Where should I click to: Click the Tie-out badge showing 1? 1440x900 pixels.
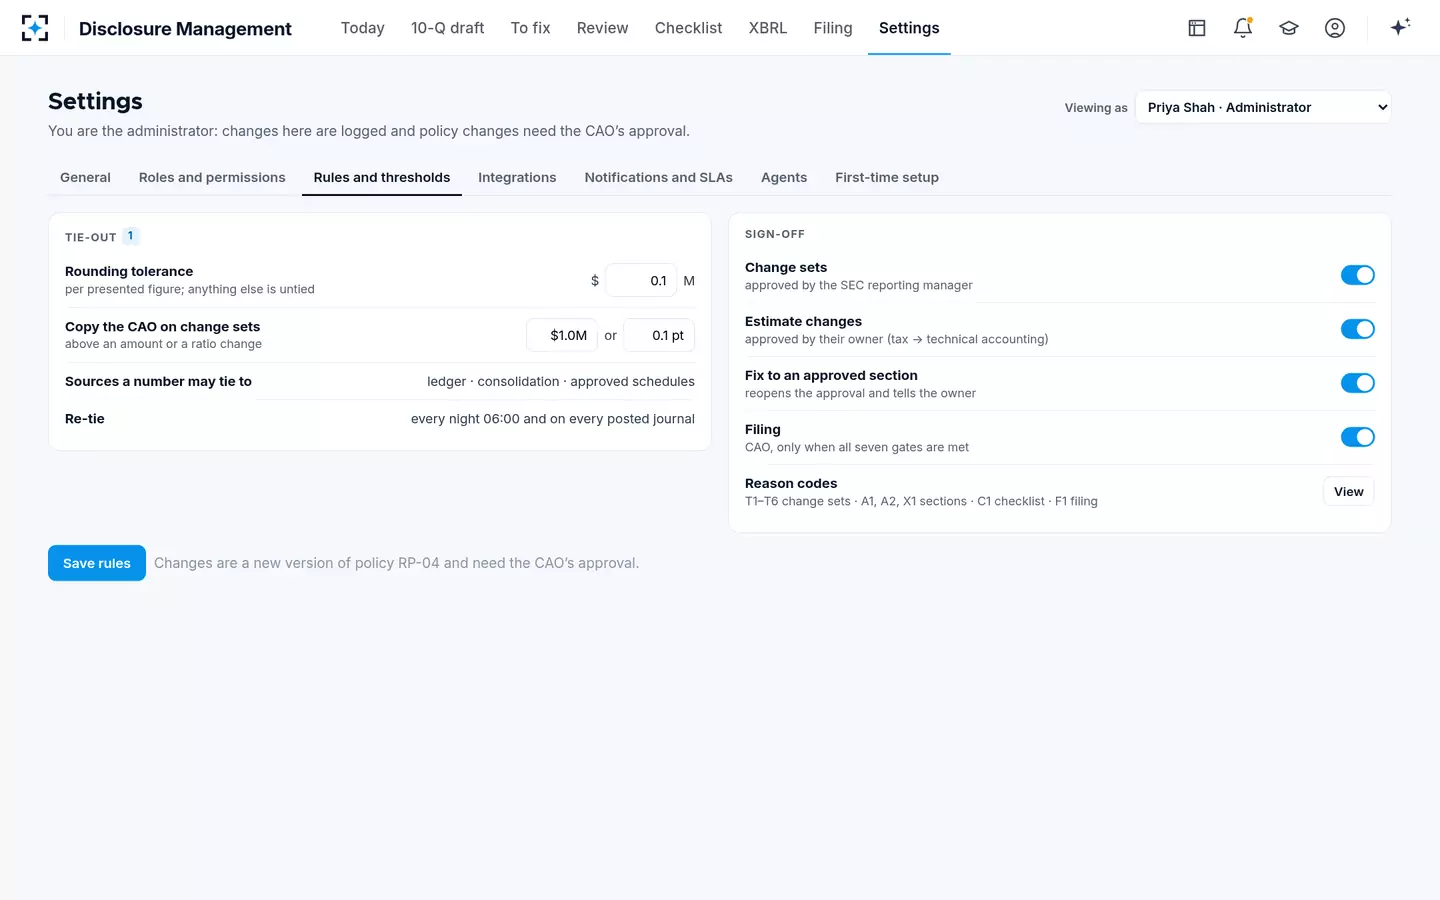click(131, 236)
